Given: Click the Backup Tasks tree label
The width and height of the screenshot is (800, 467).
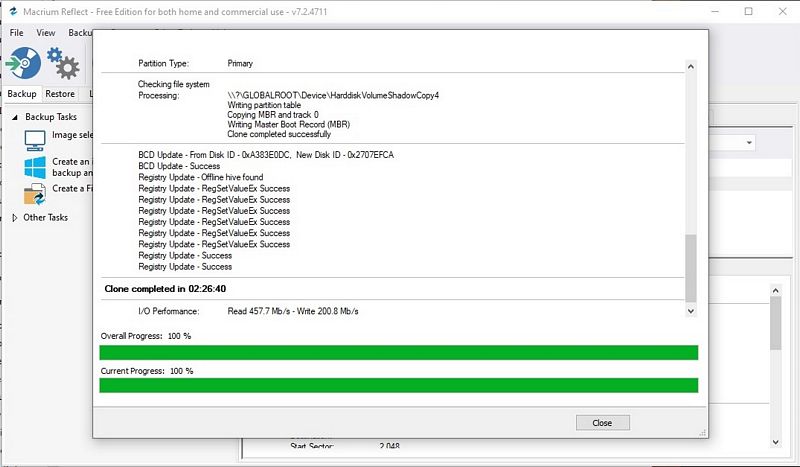Looking at the screenshot, I should (x=51, y=117).
